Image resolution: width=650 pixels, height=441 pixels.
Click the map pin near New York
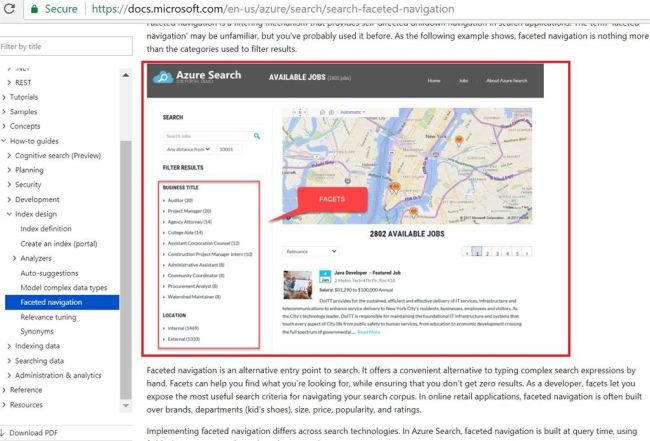pyautogui.click(x=458, y=141)
